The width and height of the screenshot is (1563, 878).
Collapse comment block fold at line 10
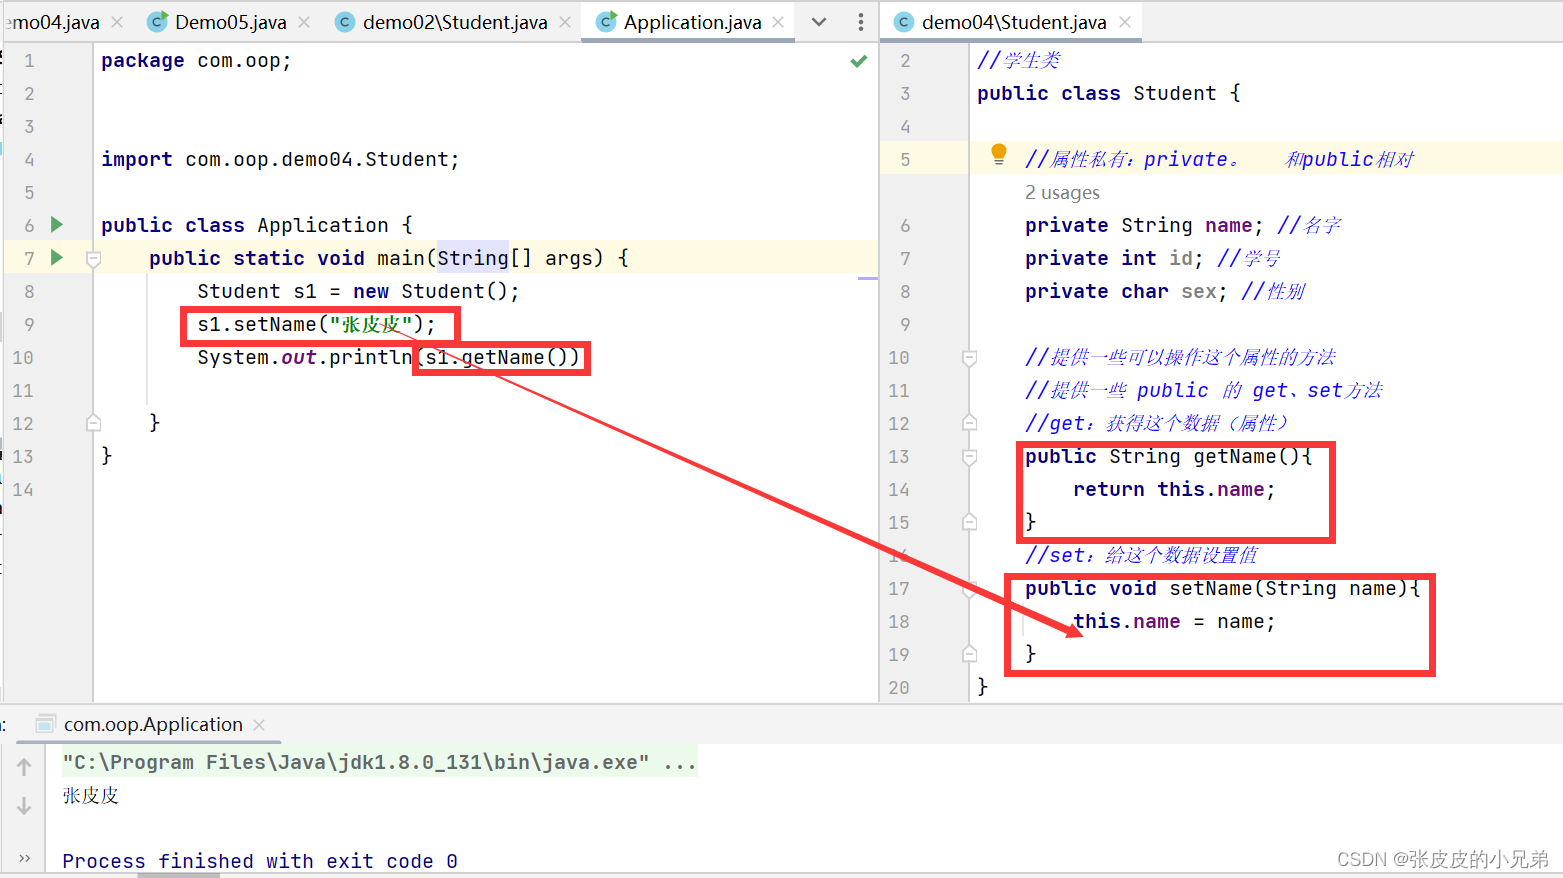[969, 357]
